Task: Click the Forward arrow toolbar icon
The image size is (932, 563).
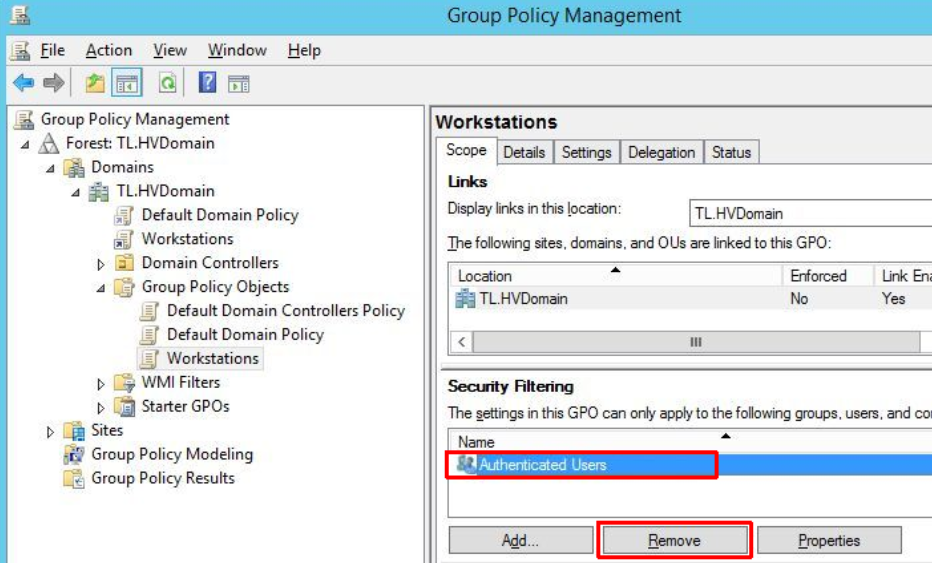Action: point(53,83)
